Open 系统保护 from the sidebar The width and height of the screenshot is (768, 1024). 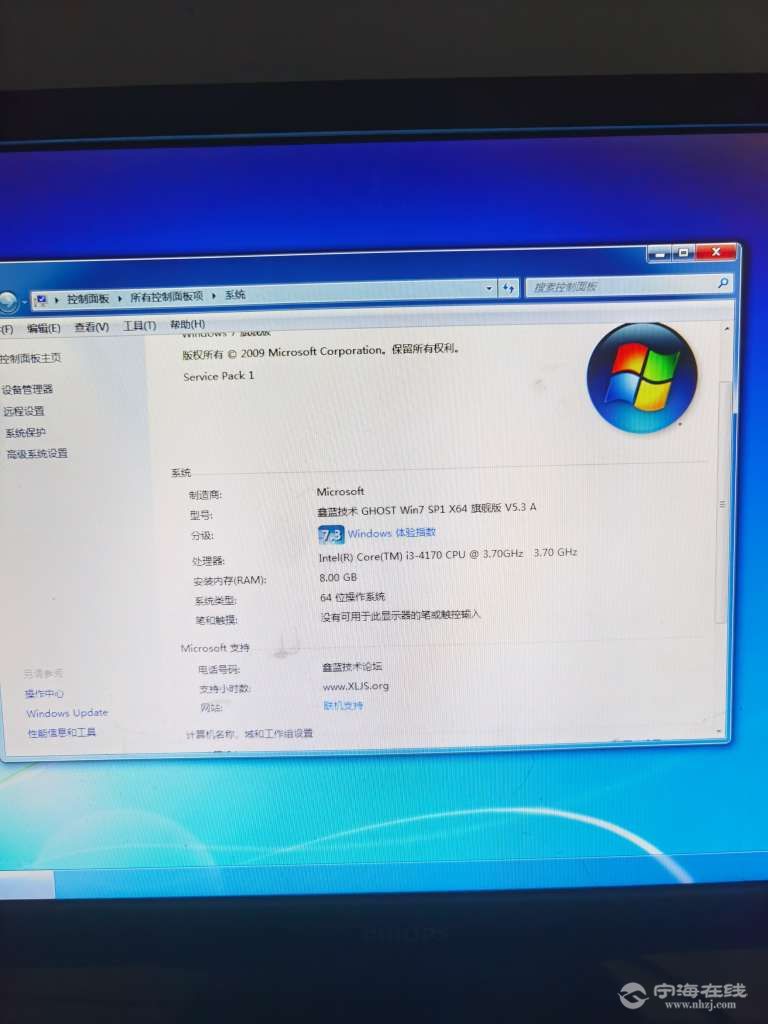point(25,433)
